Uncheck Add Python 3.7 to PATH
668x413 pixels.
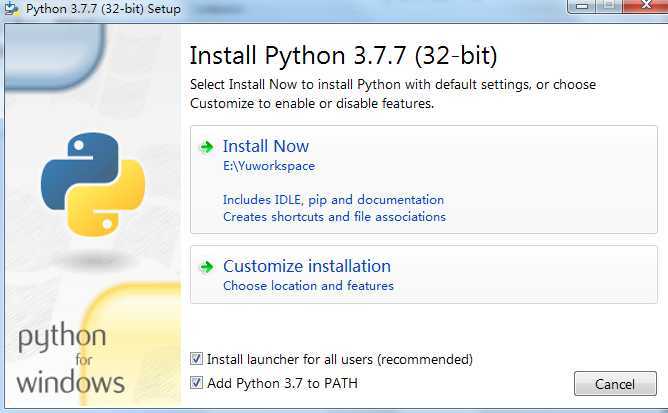coord(196,382)
